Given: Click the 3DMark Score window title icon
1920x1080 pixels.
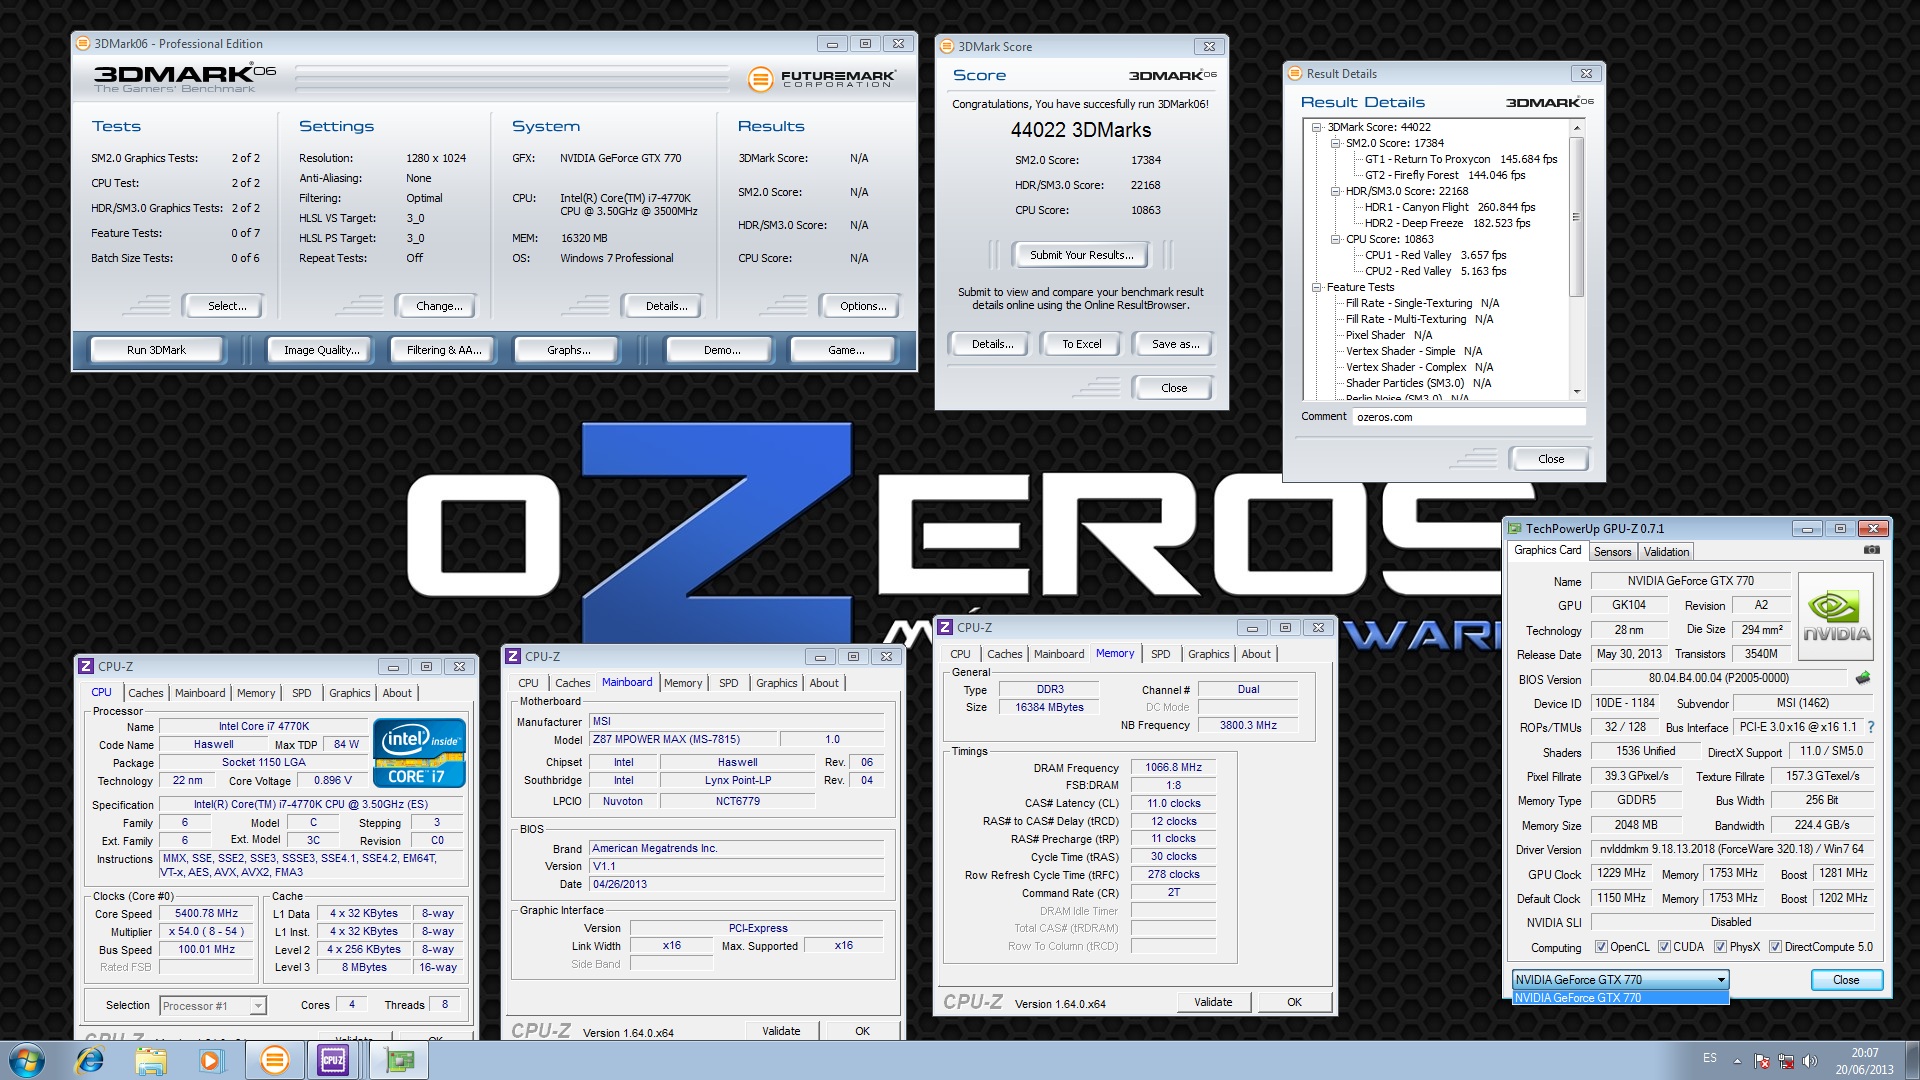Looking at the screenshot, I should [948, 46].
